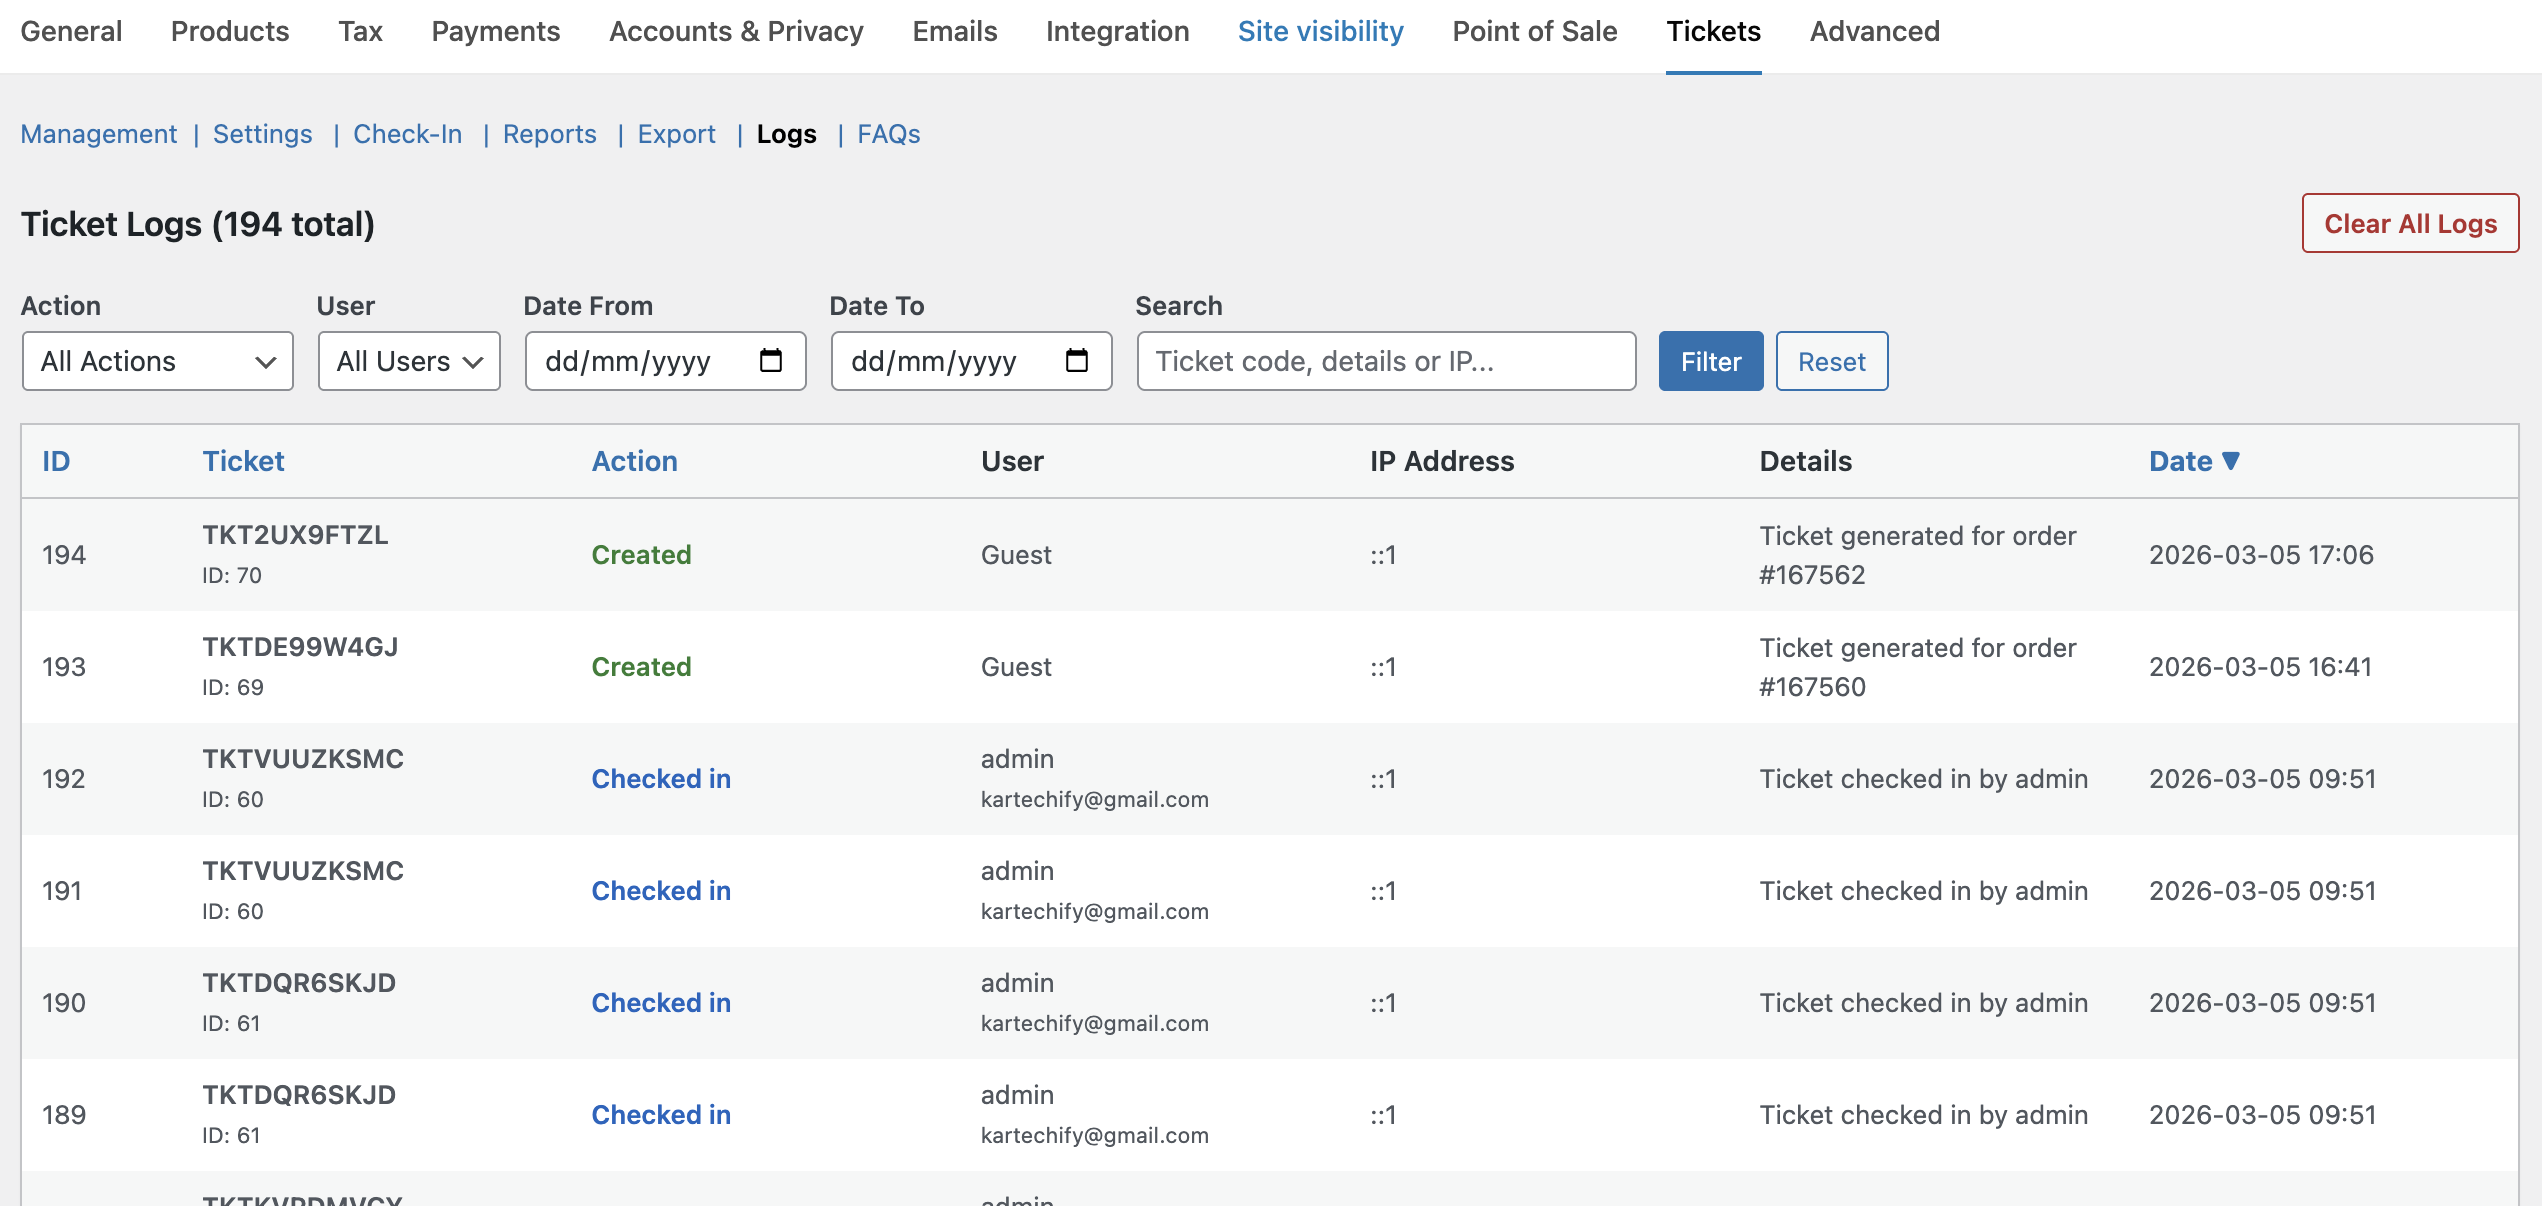Viewport: 2542px width, 1206px height.
Task: Switch to the Products tab
Action: [x=230, y=32]
